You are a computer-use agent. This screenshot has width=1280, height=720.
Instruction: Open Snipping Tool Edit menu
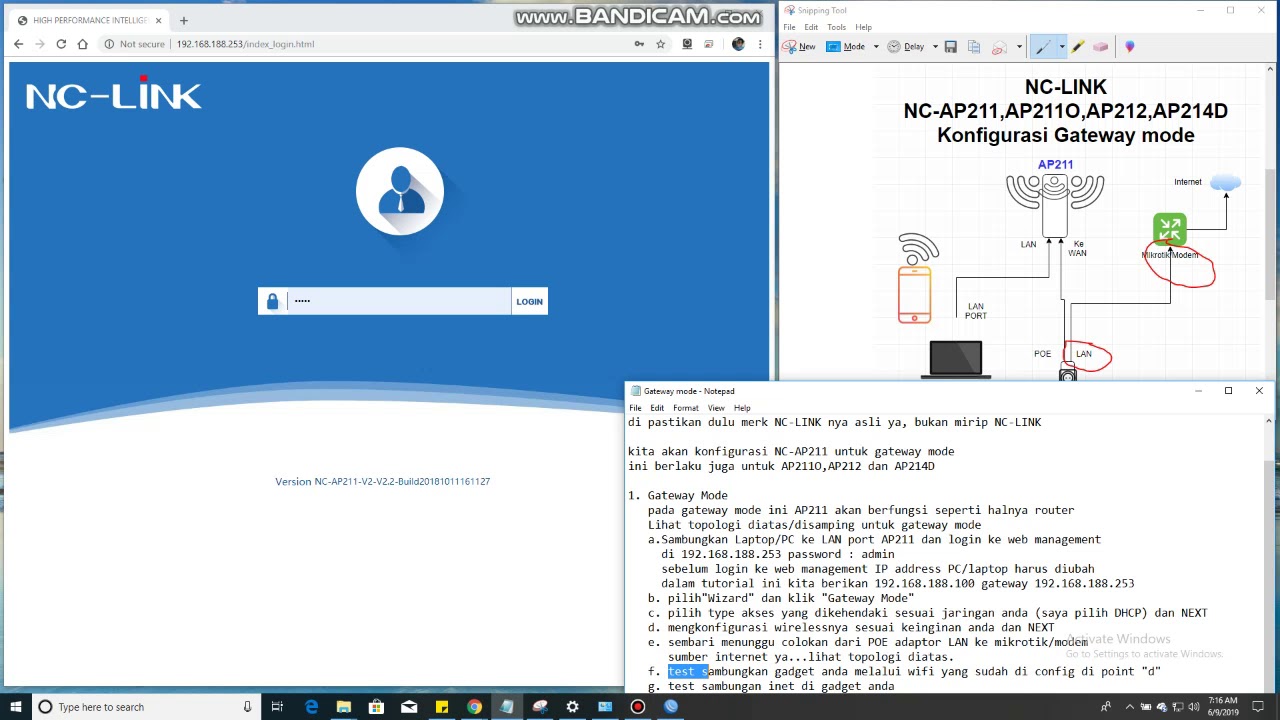click(x=811, y=27)
